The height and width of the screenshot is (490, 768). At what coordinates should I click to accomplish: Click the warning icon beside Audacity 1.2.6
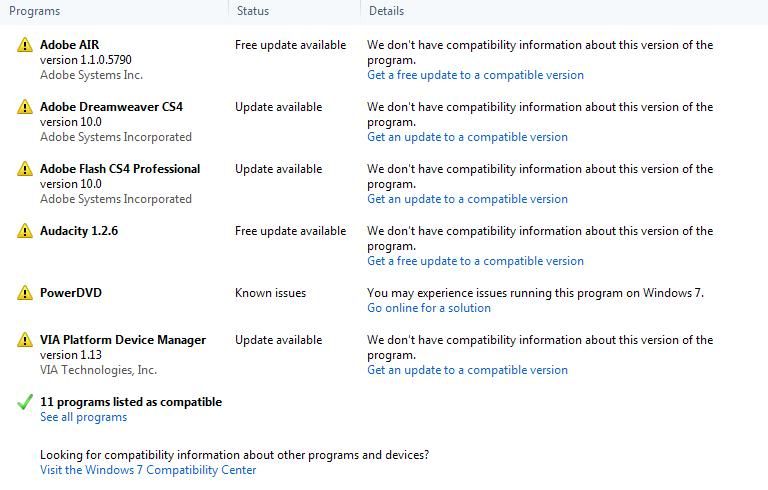pos(24,231)
